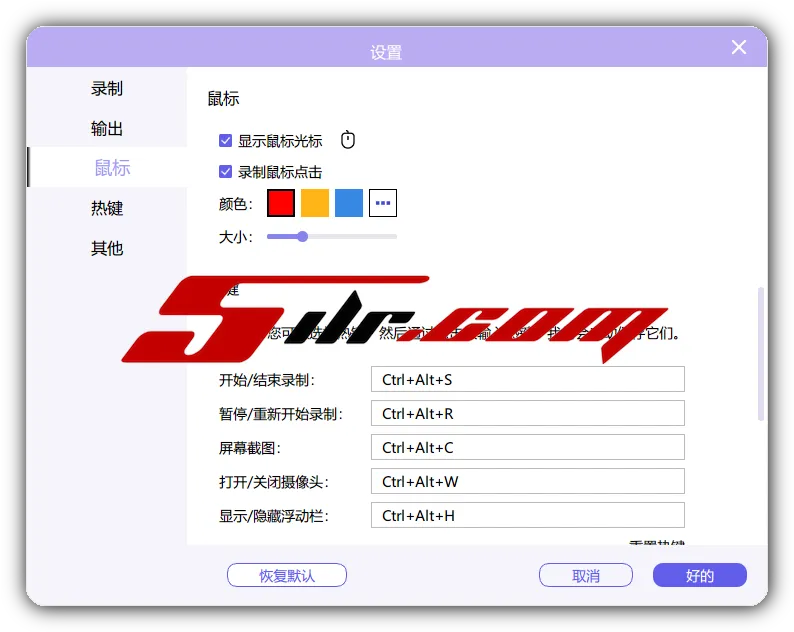Pick the blue click color swatch
The width and height of the screenshot is (794, 632).
pos(349,203)
